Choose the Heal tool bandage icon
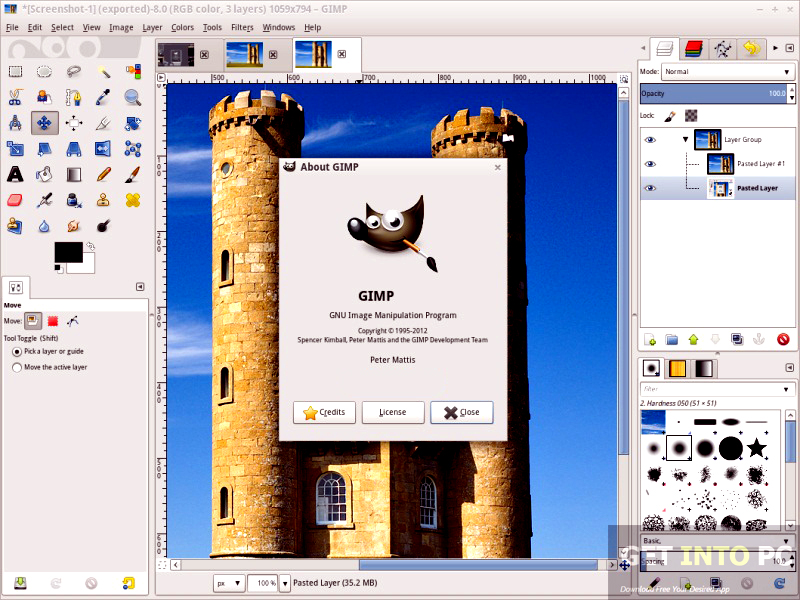Image resolution: width=800 pixels, height=600 pixels. (132, 200)
